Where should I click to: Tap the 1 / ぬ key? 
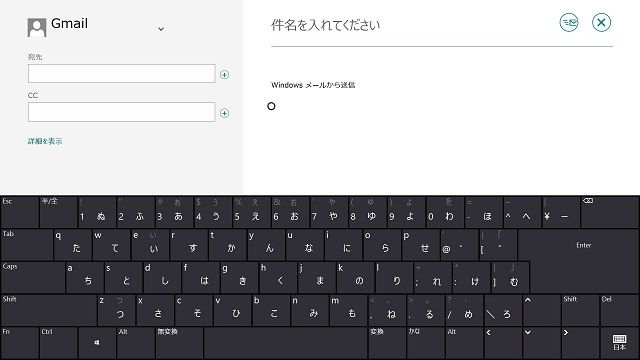[x=97, y=212]
